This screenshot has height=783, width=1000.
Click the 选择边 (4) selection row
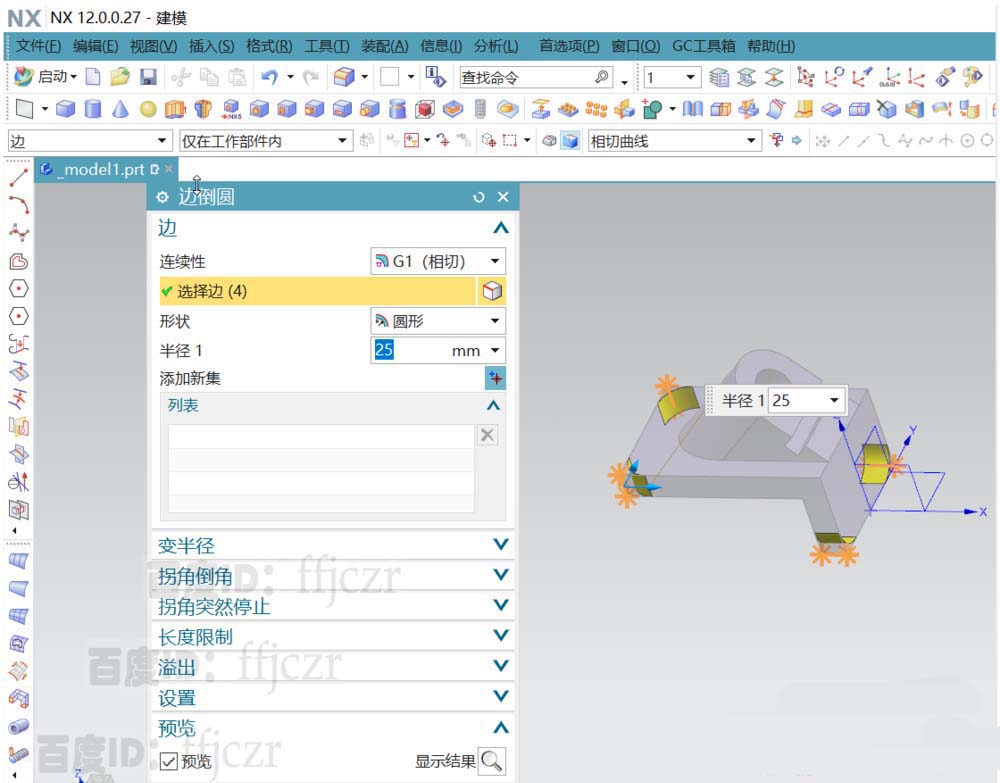(317, 291)
